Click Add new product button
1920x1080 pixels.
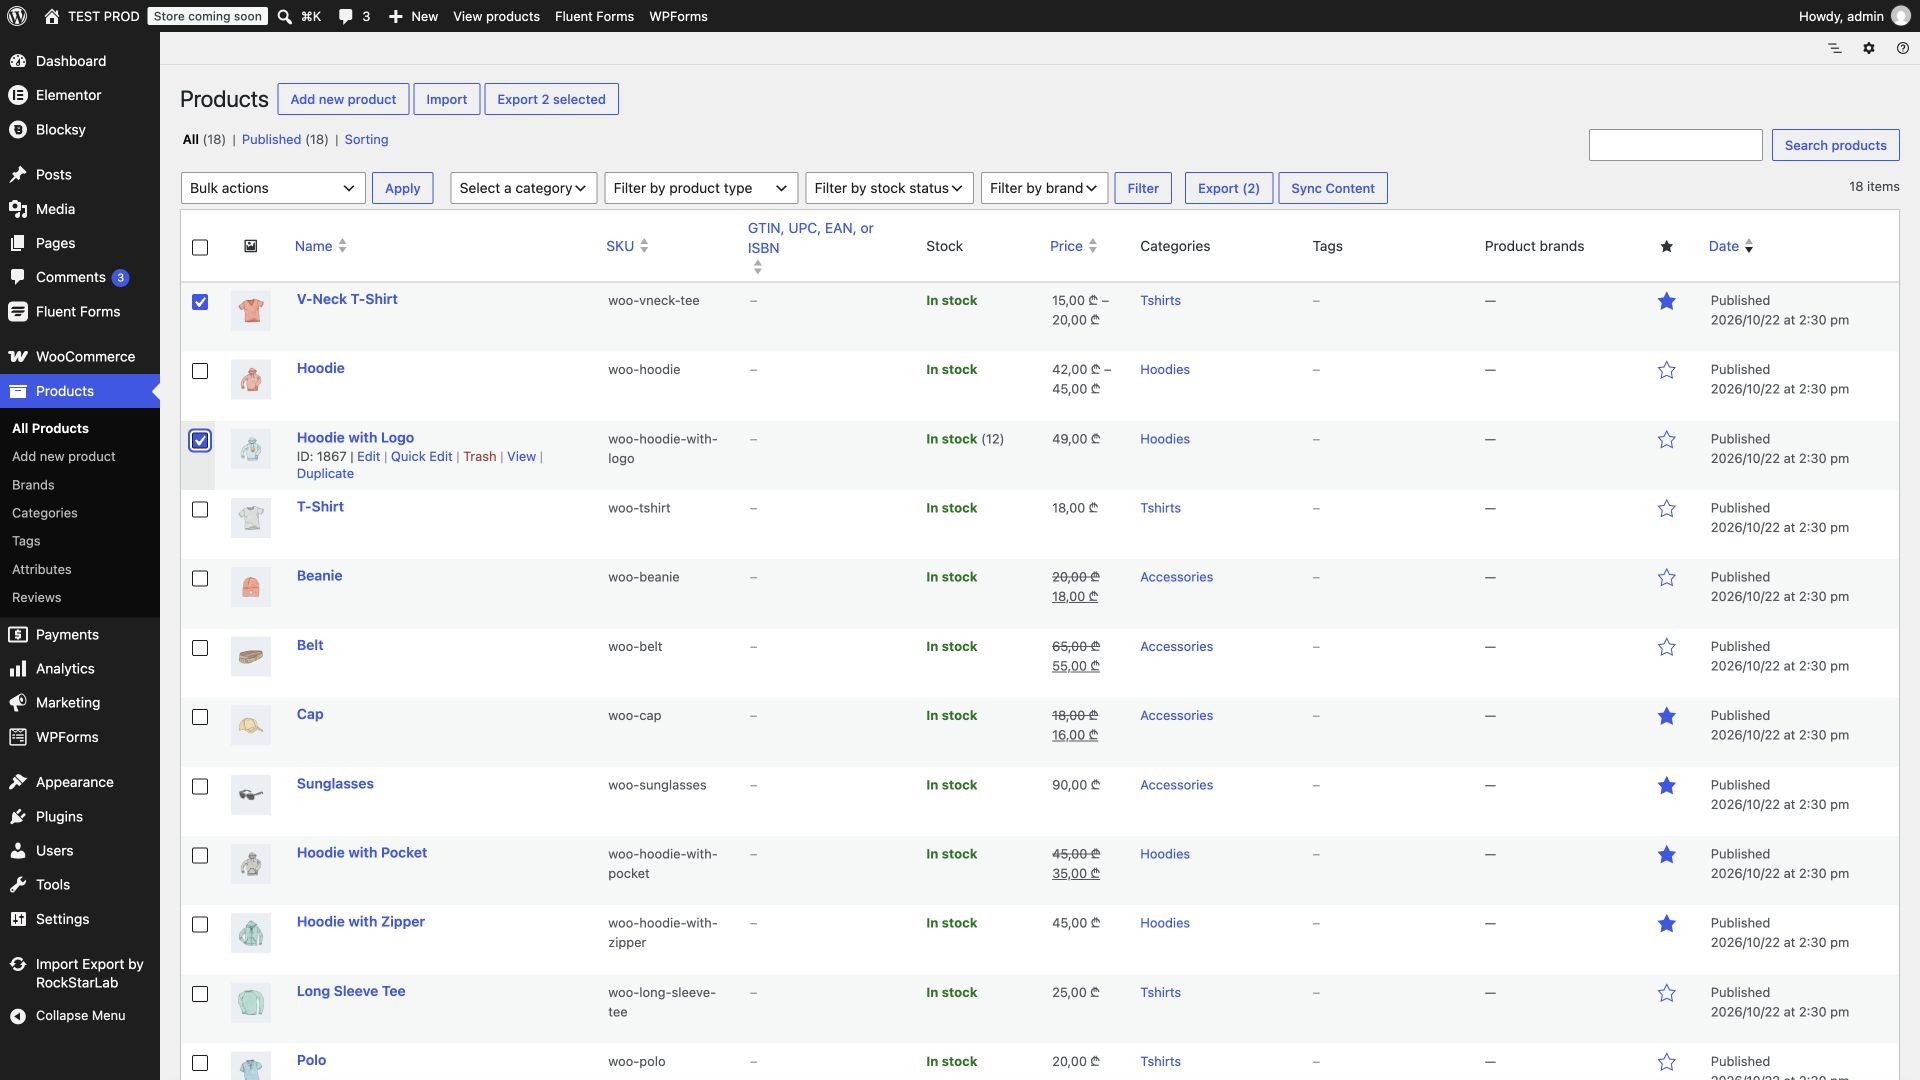343,99
